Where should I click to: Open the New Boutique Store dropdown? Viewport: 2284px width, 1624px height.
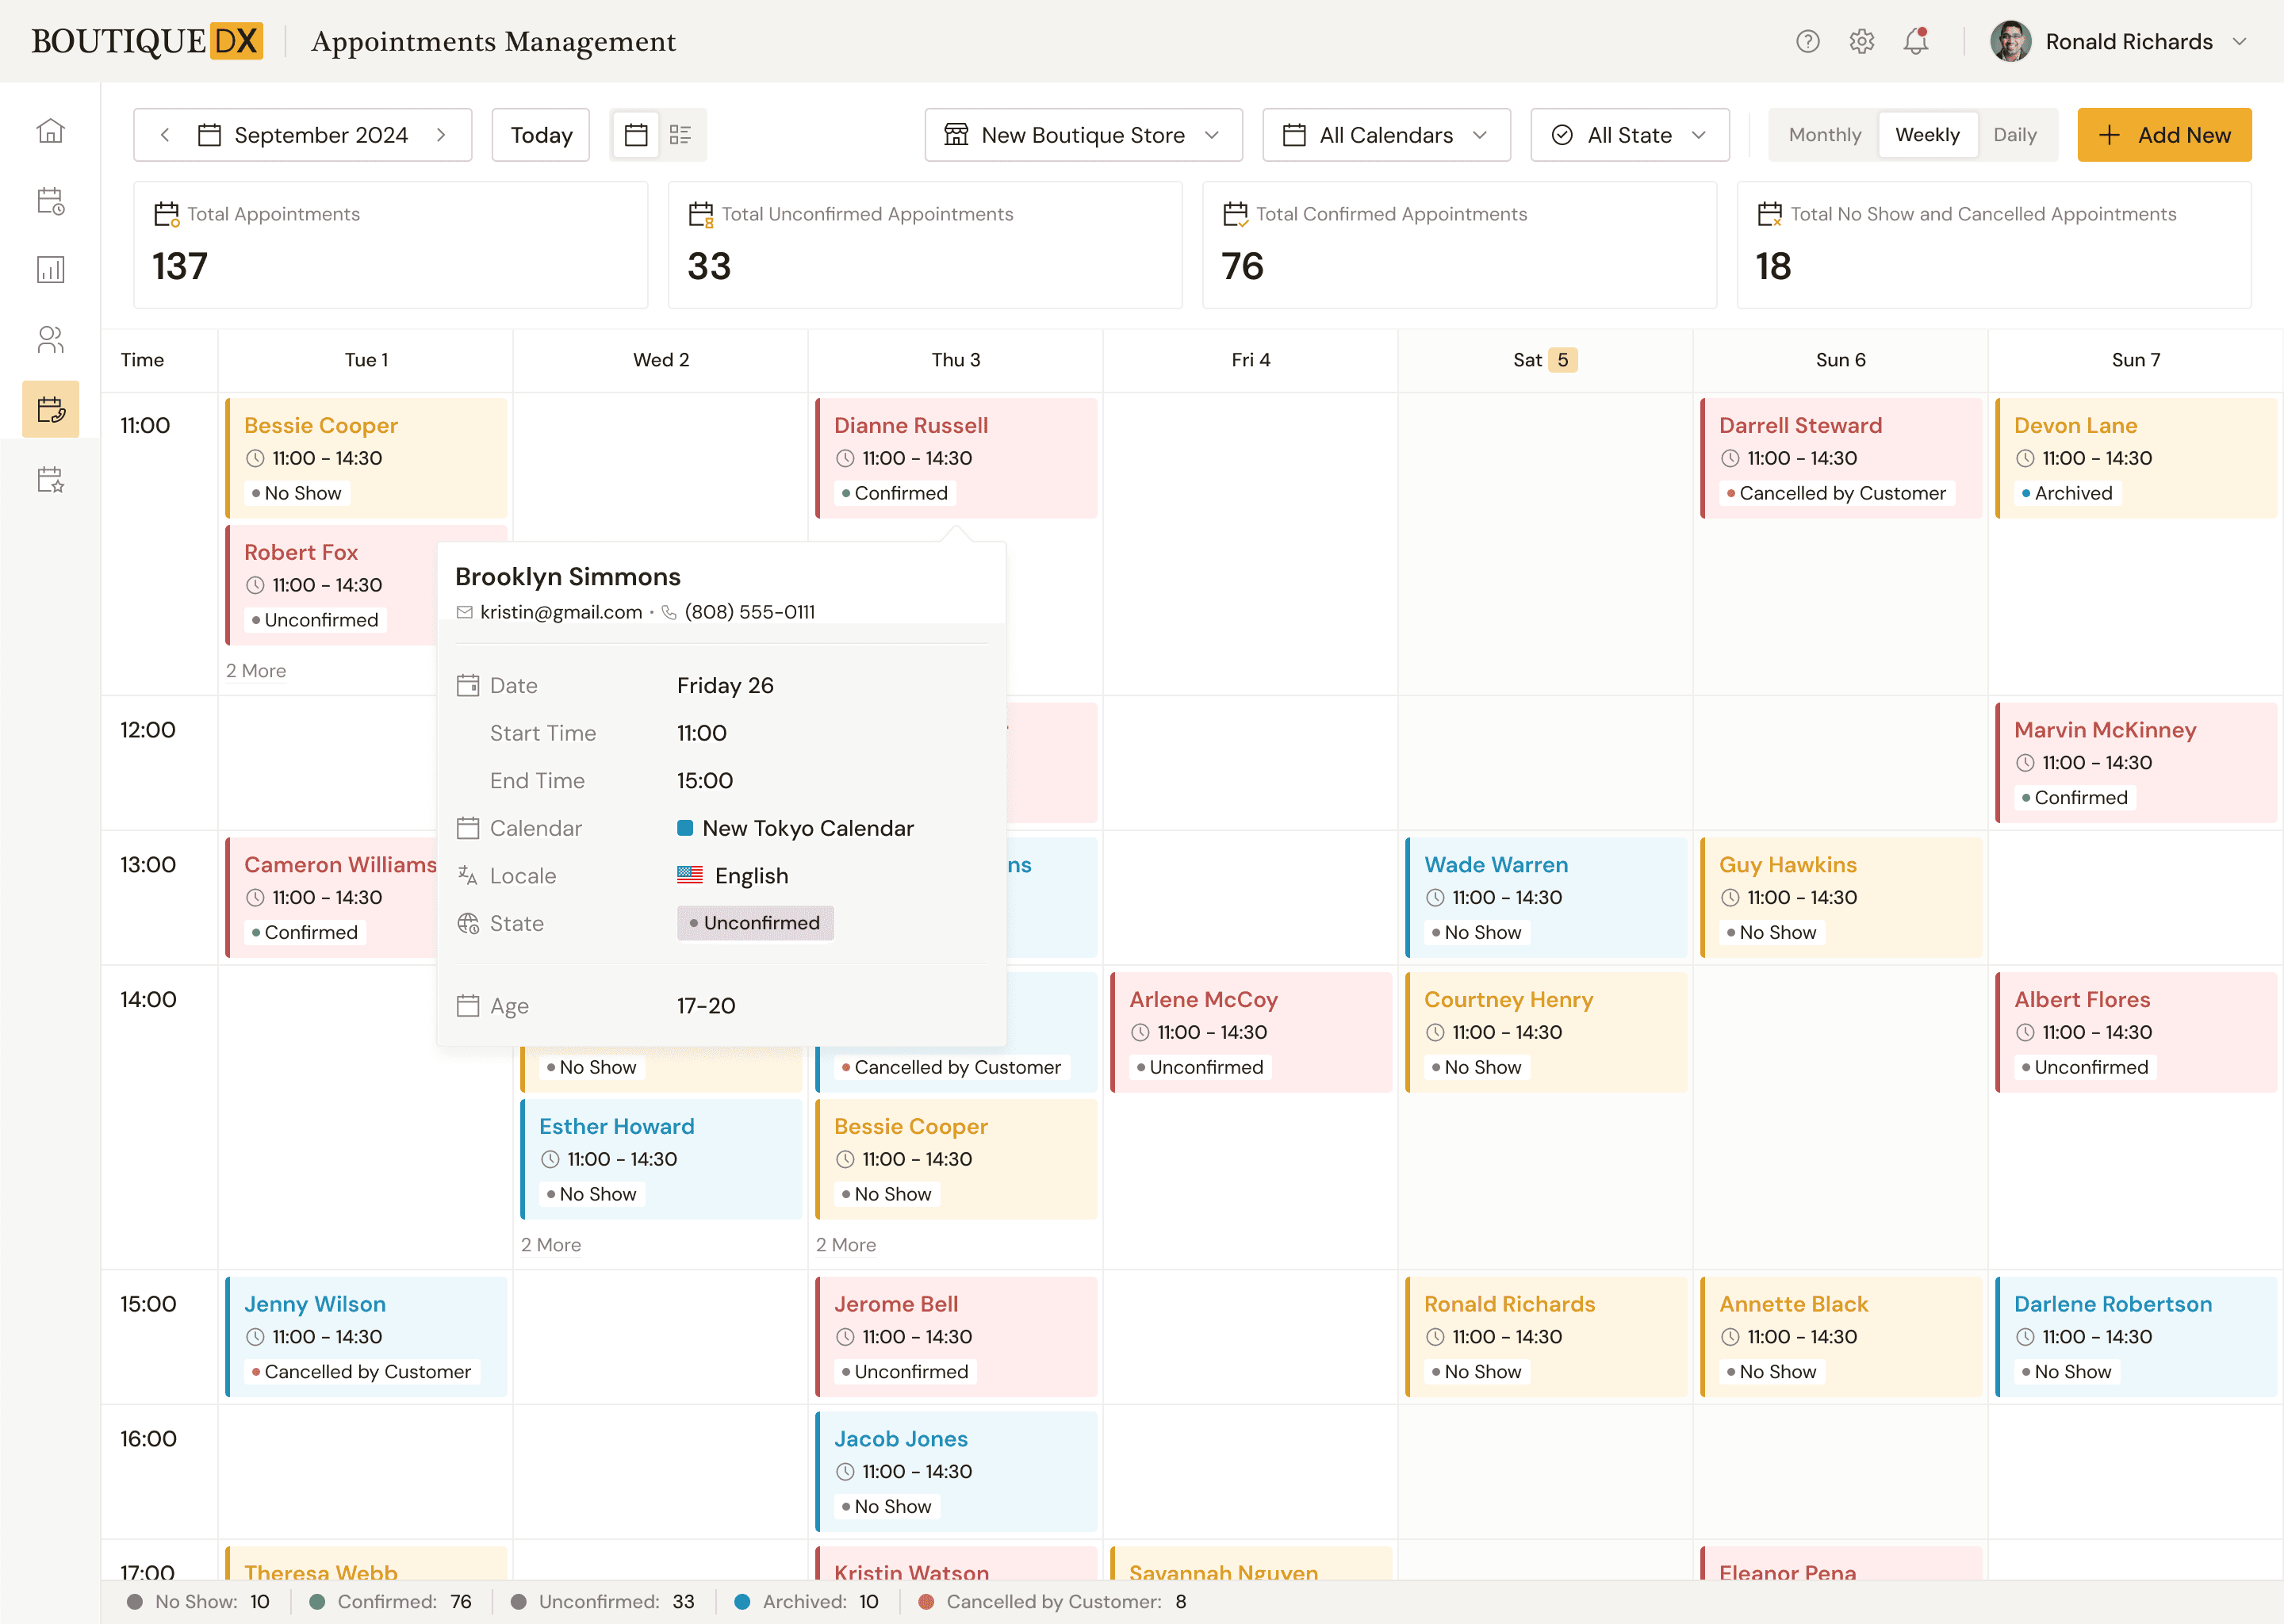click(x=1083, y=134)
